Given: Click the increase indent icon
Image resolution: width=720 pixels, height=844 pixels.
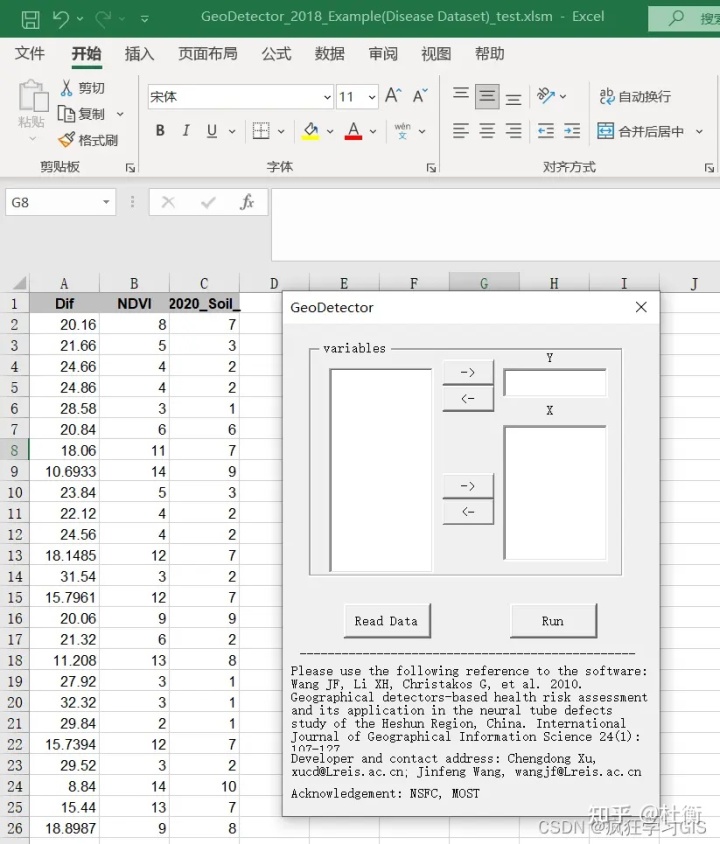Looking at the screenshot, I should point(572,131).
